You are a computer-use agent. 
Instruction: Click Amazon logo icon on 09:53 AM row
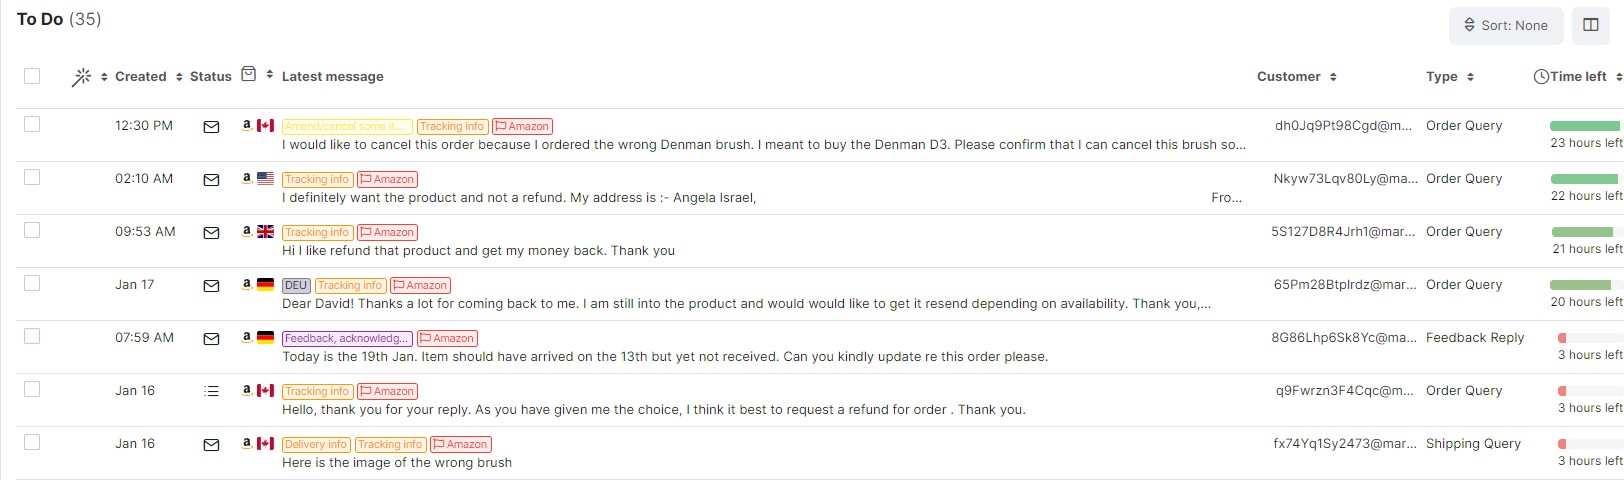[x=246, y=231]
